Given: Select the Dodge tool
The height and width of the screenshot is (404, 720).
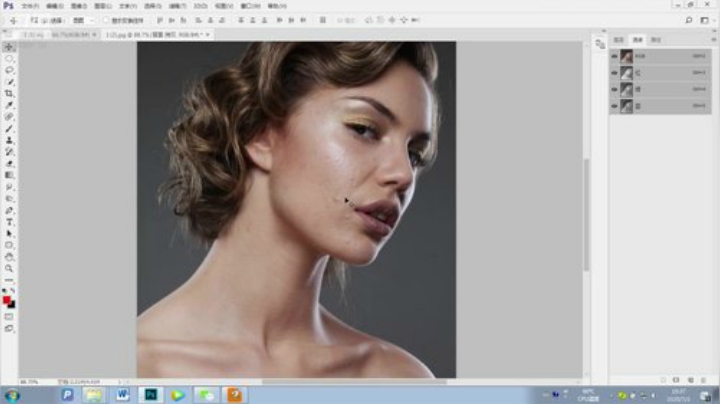Looking at the screenshot, I should tap(9, 198).
